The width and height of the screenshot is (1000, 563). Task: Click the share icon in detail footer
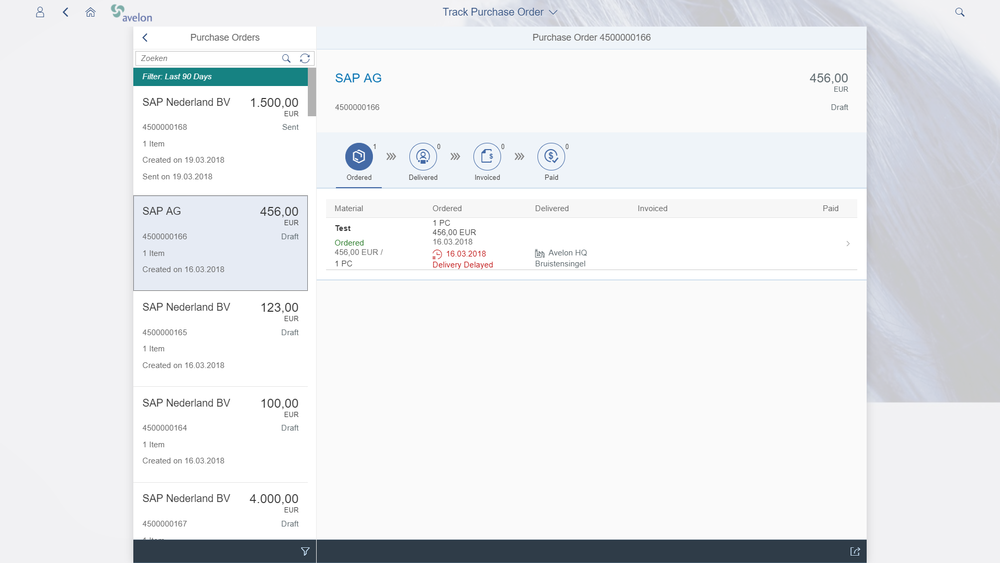855,552
